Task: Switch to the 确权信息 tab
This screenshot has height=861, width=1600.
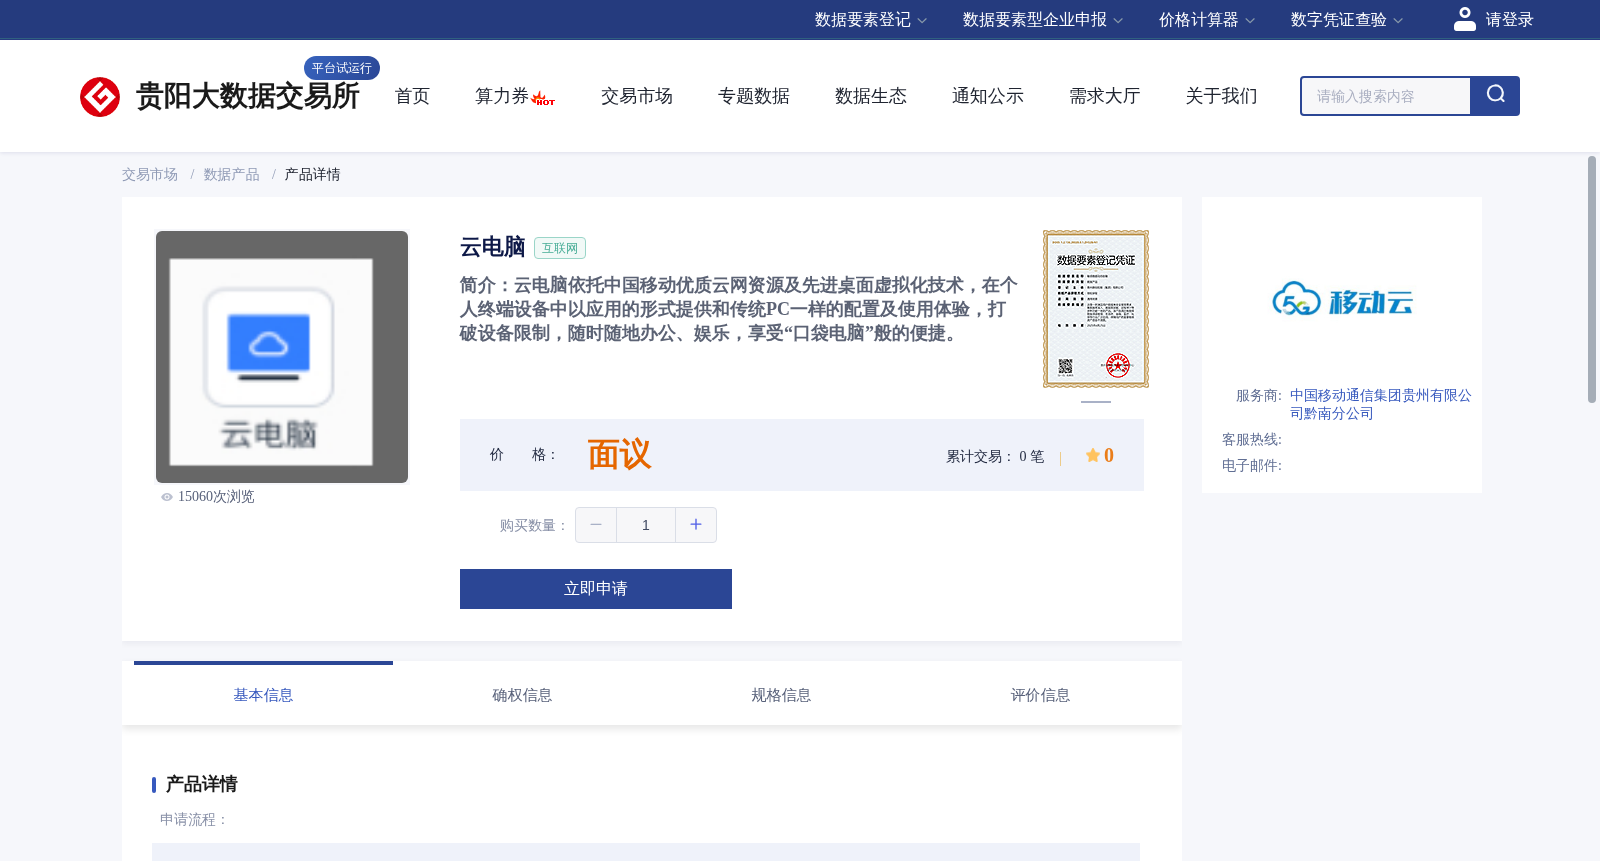Action: [522, 695]
